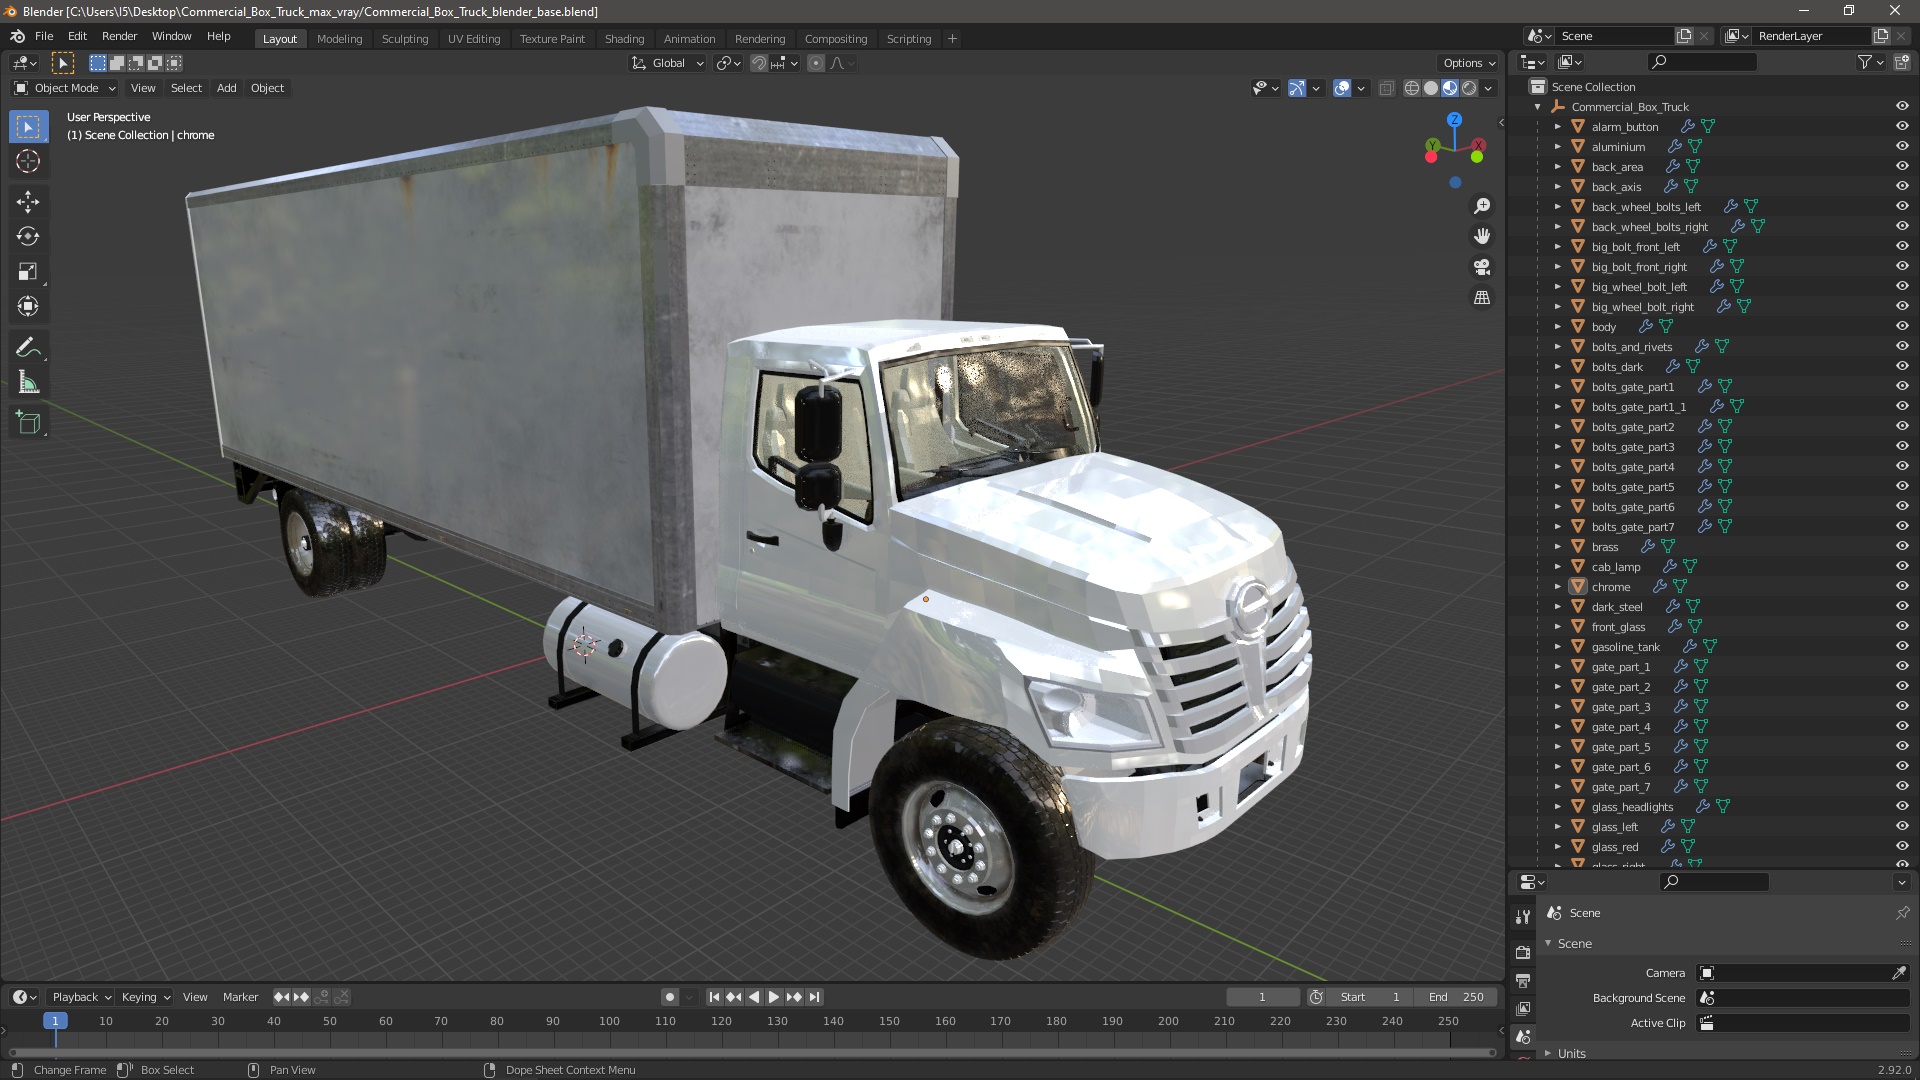This screenshot has height=1080, width=1920.
Task: Open the Object Mode dropdown
Action: click(65, 88)
